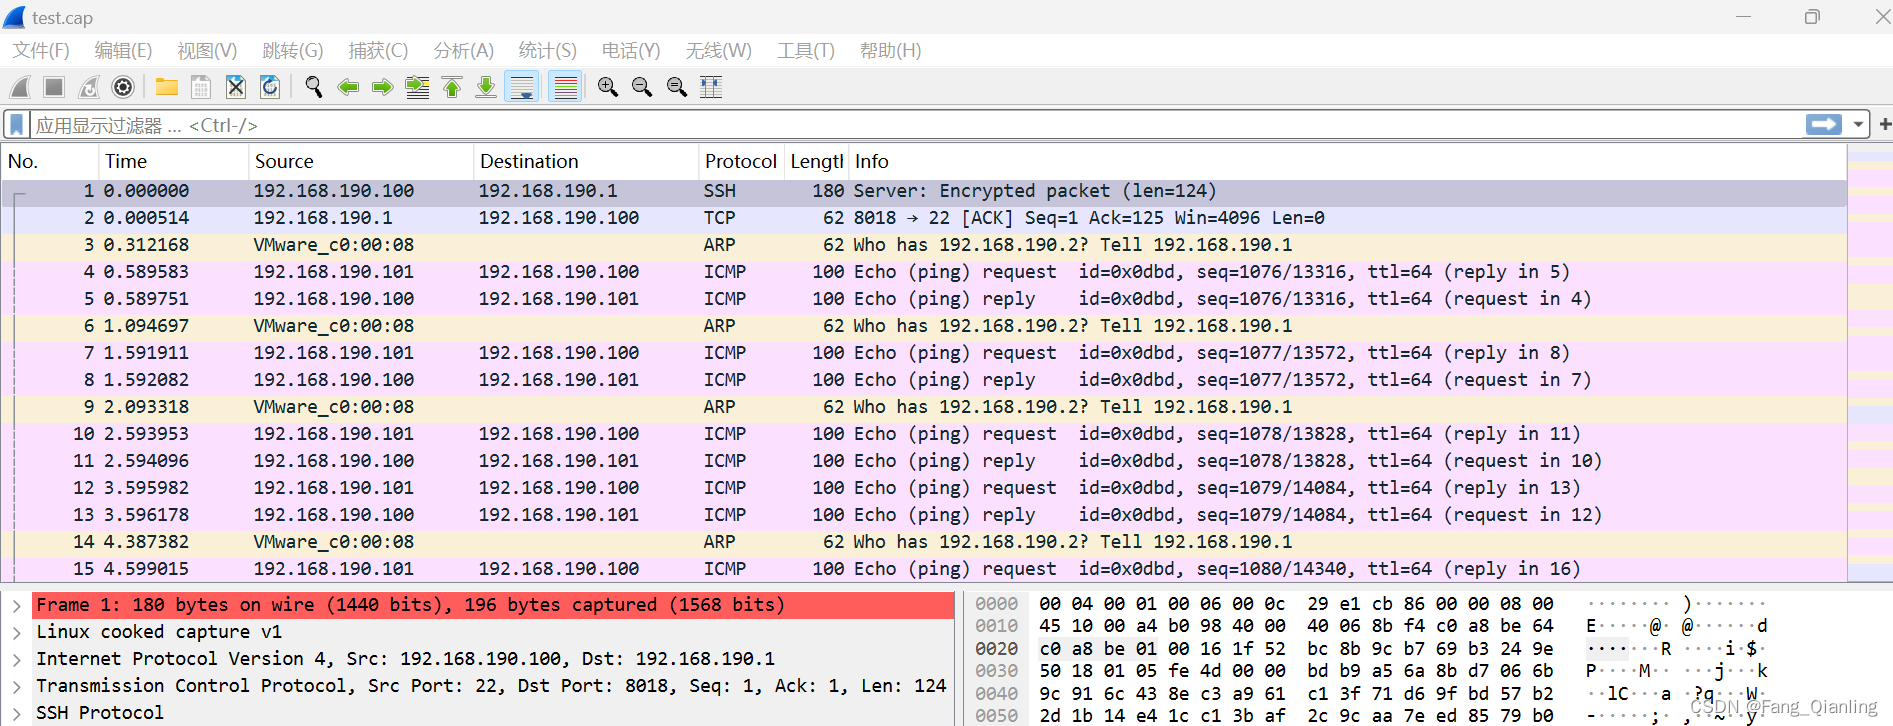Image resolution: width=1893 pixels, height=726 pixels.
Task: Click the display filter input field
Action: tap(915, 125)
